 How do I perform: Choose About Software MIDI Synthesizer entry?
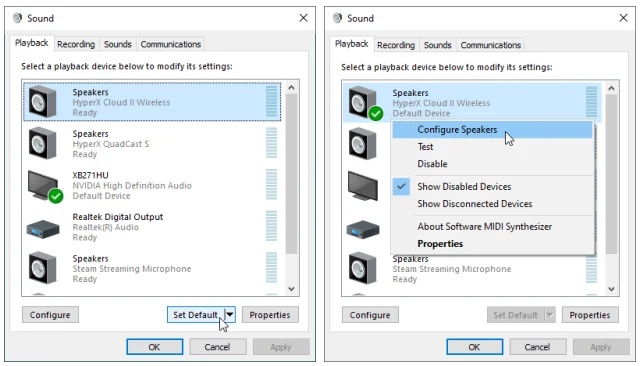[492, 227]
